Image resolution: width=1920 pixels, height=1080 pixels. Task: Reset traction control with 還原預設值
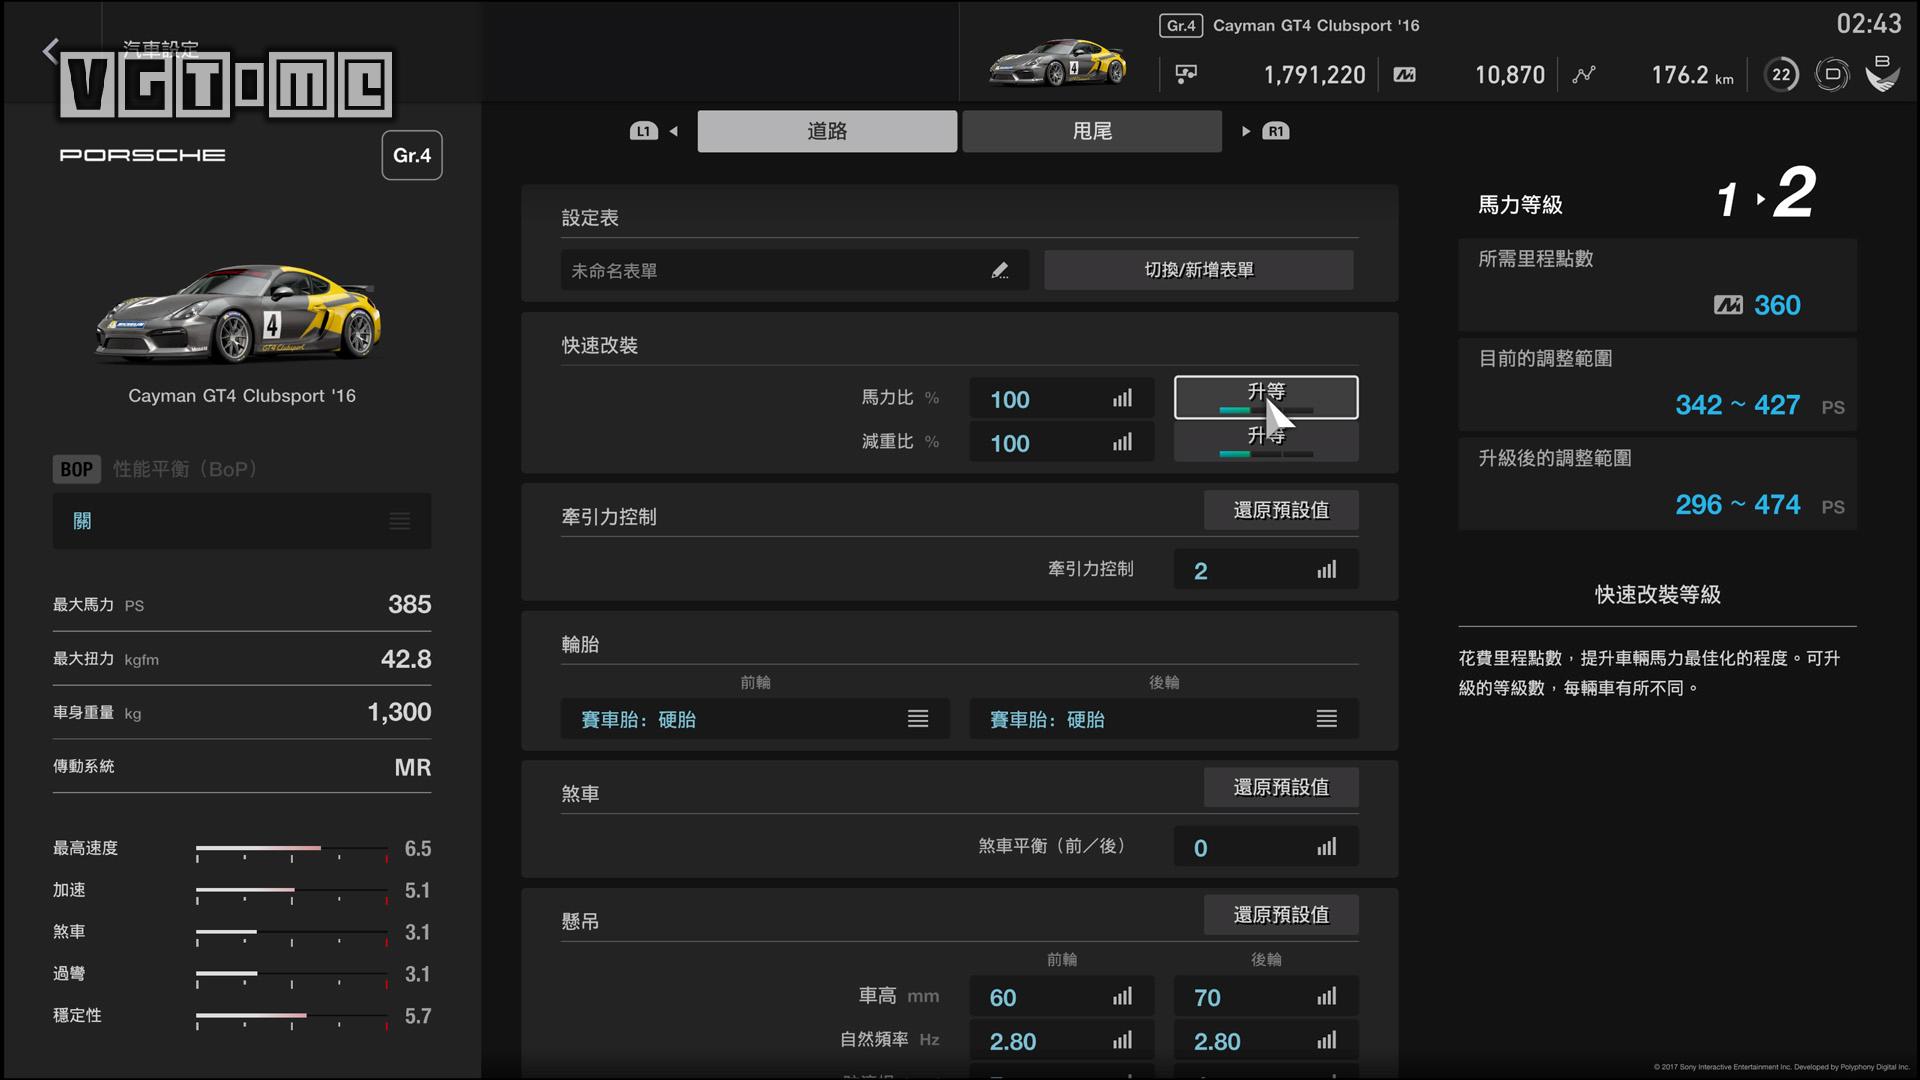point(1281,510)
